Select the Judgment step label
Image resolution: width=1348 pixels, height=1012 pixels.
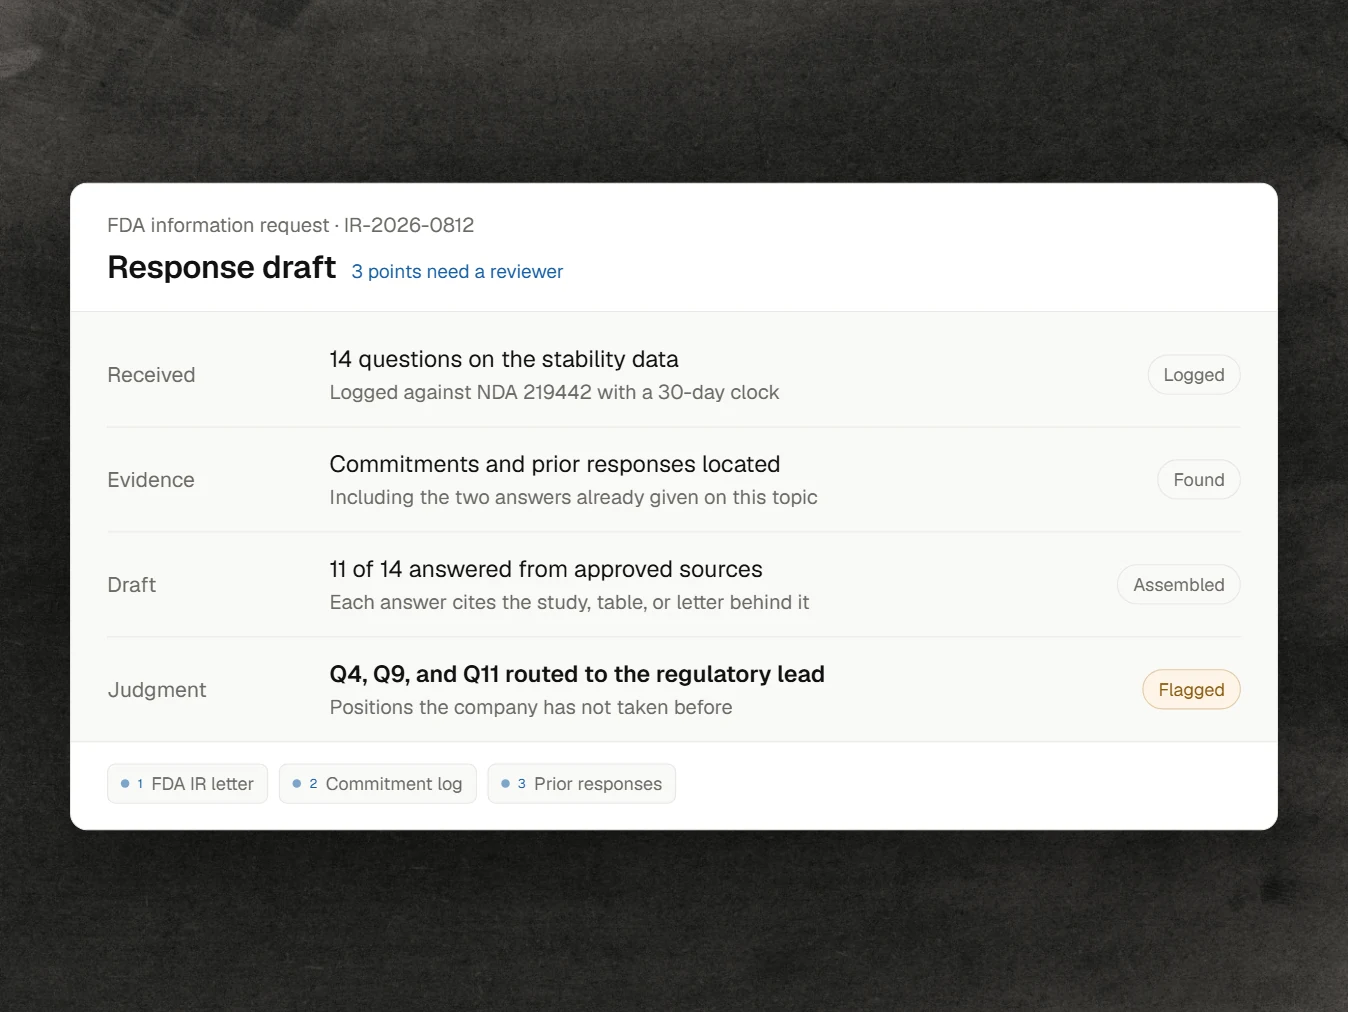point(157,690)
